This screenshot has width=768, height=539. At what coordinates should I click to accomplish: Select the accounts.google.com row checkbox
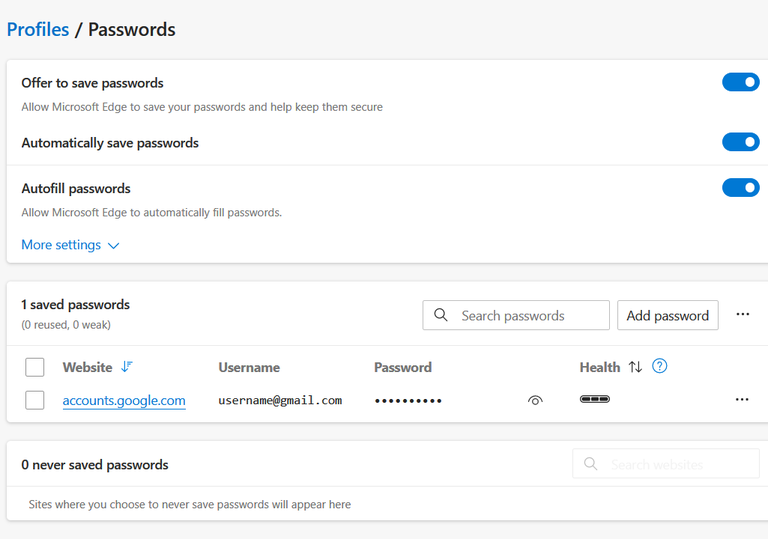35,400
